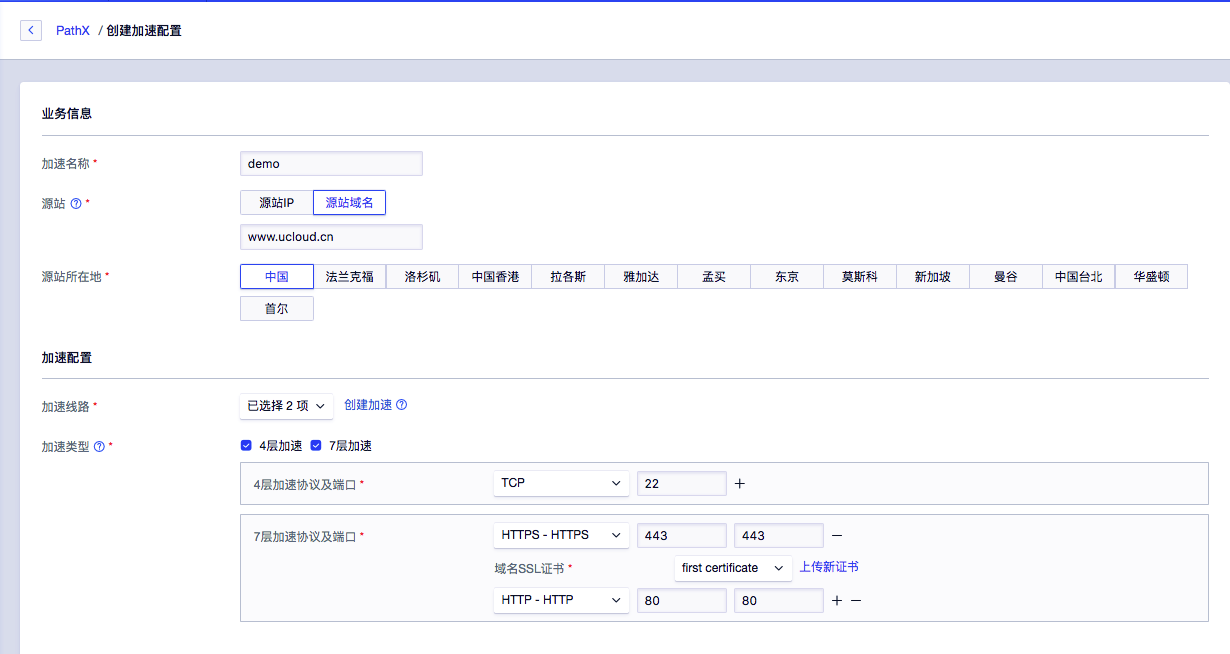Screen dimensions: 1230x654
Task: Choose 东京 as origin location
Action: pyautogui.click(x=787, y=277)
